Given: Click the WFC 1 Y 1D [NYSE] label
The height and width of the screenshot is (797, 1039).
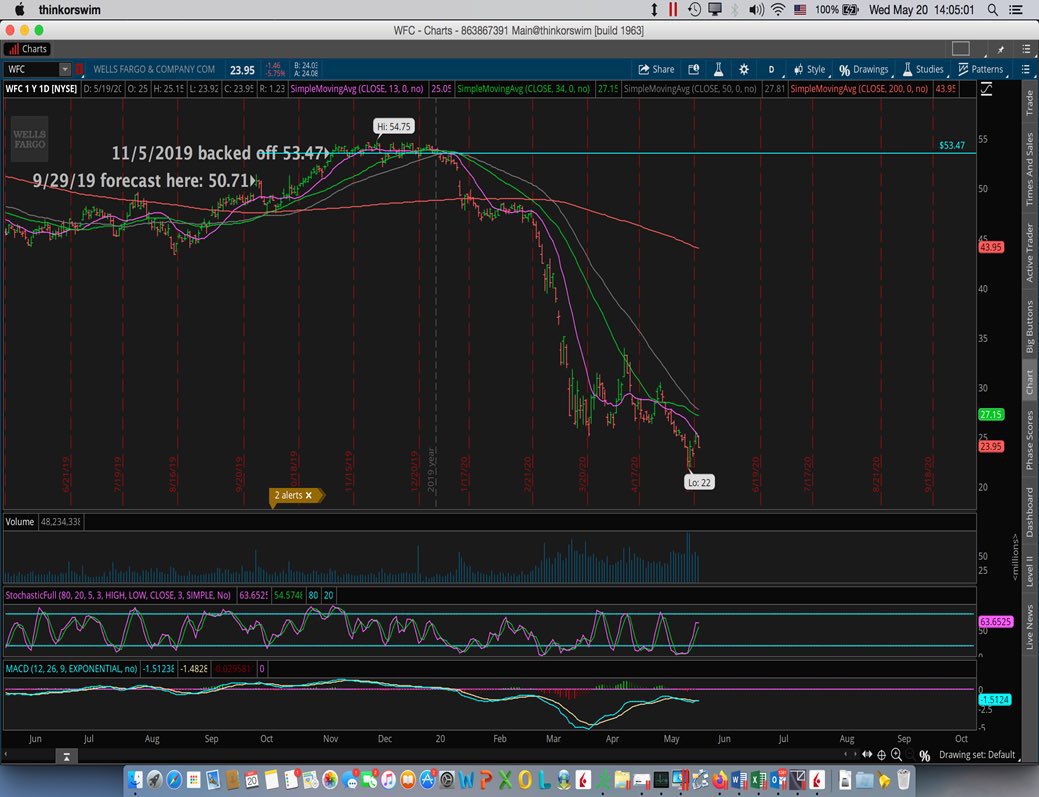Looking at the screenshot, I should (x=41, y=89).
